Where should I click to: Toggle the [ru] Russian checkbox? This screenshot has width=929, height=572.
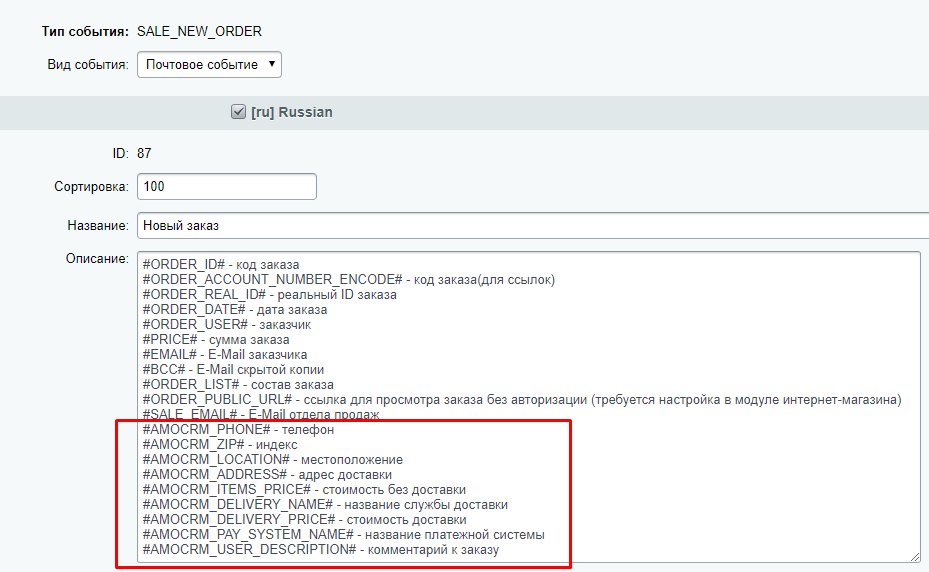238,113
